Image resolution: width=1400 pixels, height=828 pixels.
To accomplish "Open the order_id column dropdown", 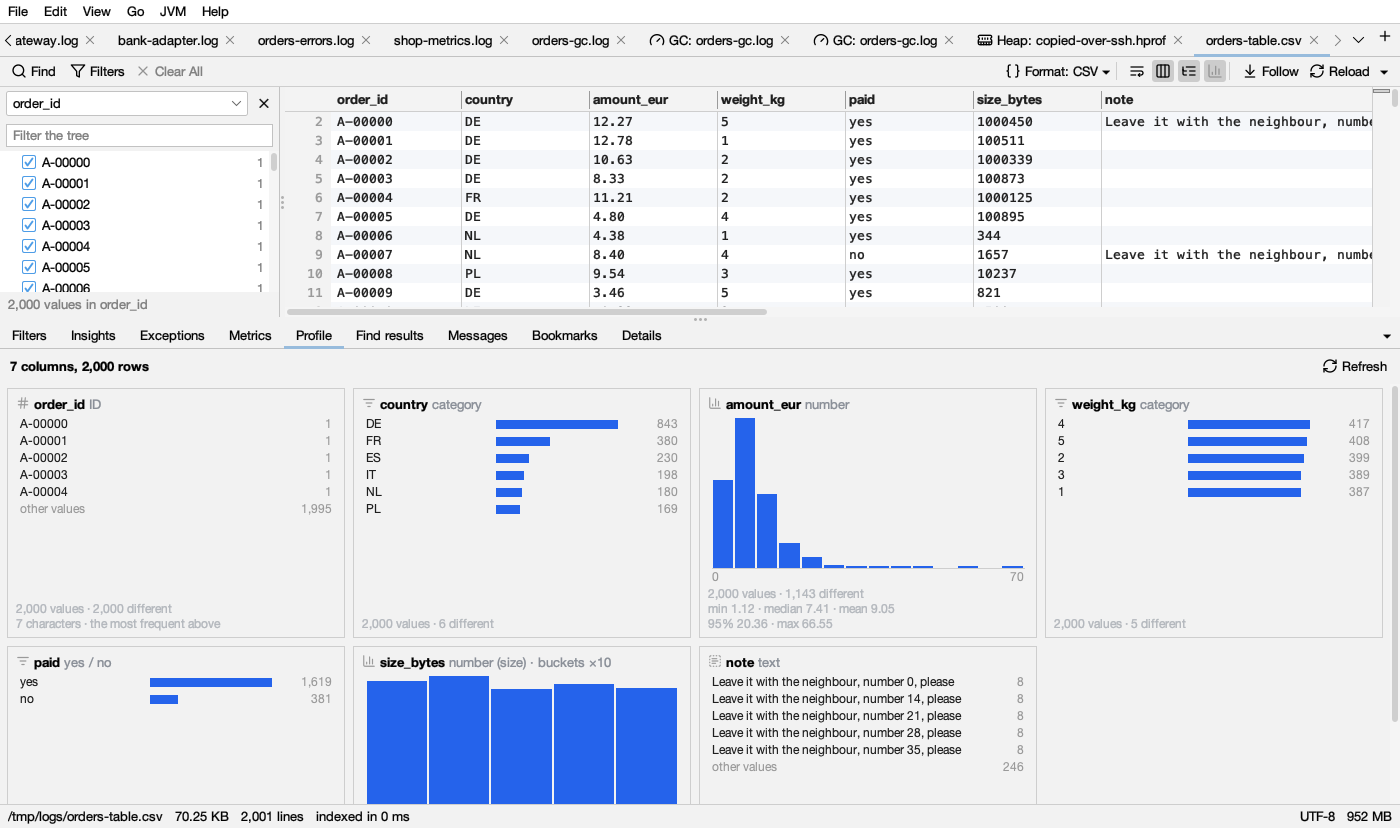I will pos(127,103).
